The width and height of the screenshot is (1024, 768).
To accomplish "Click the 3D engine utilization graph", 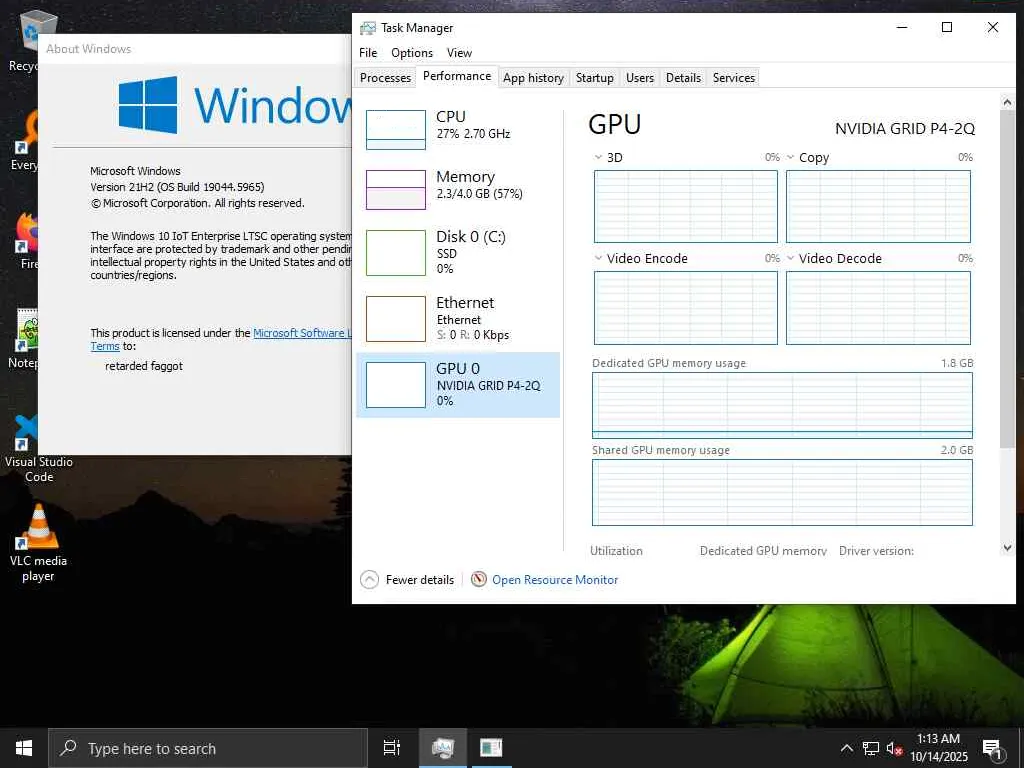I will click(686, 206).
